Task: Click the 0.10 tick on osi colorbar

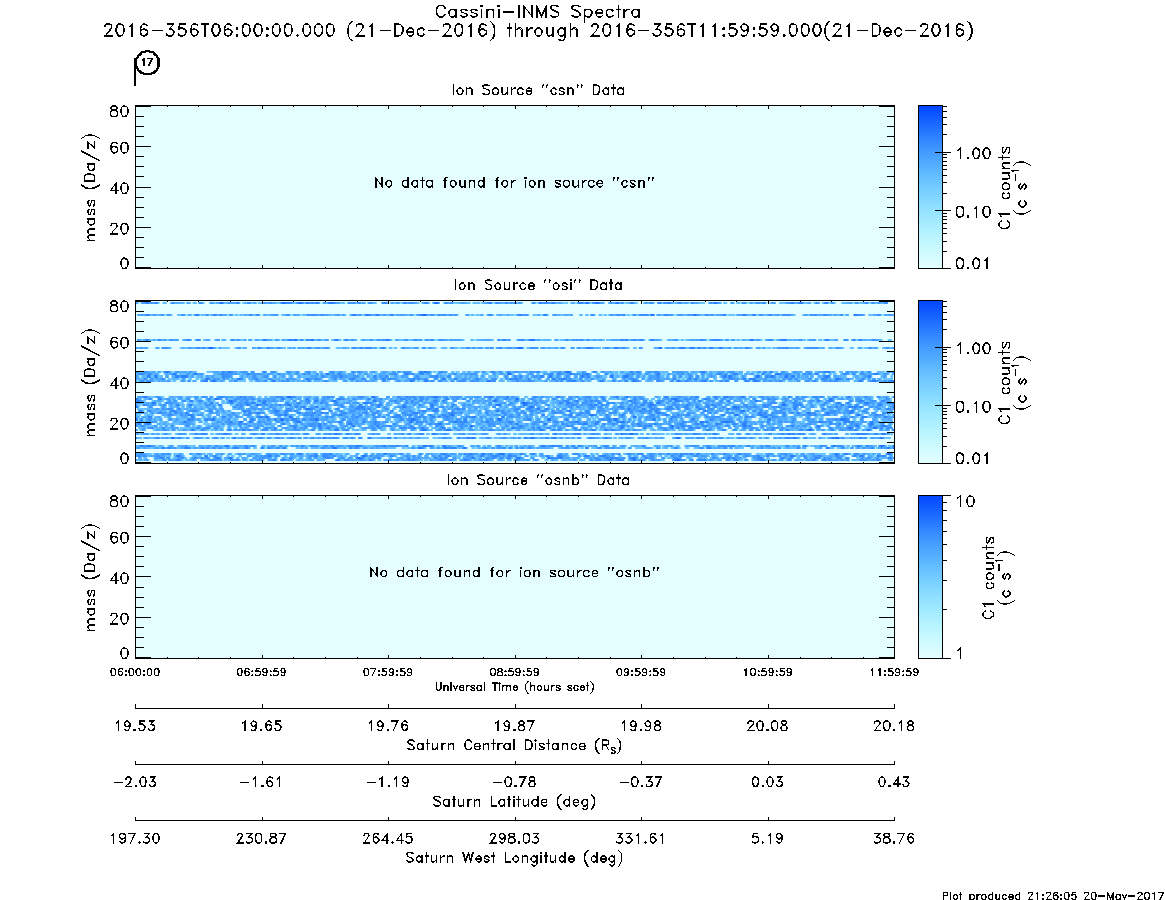Action: pyautogui.click(x=973, y=407)
